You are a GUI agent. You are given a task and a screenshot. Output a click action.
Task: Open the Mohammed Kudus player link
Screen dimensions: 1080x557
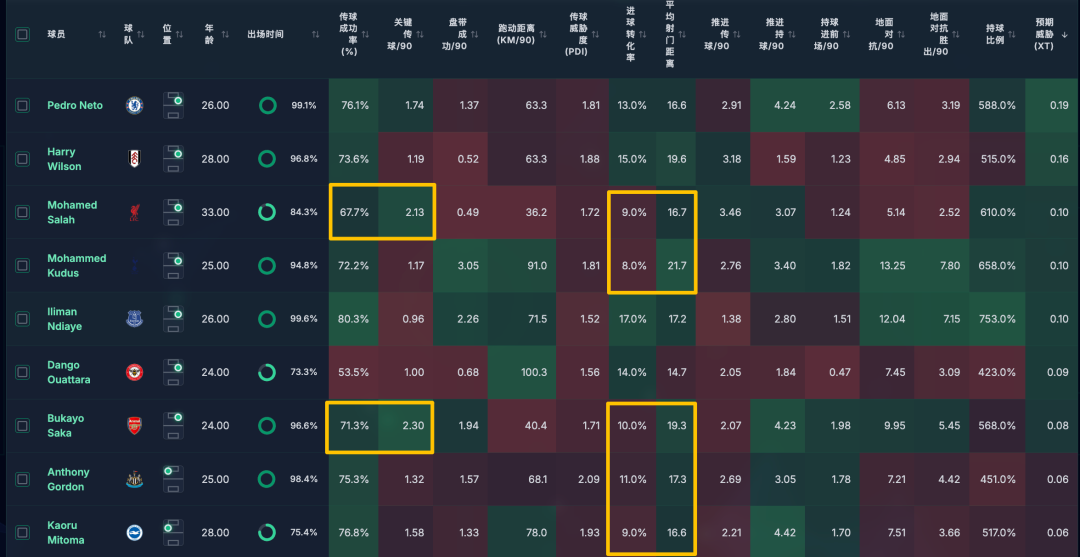[76, 265]
